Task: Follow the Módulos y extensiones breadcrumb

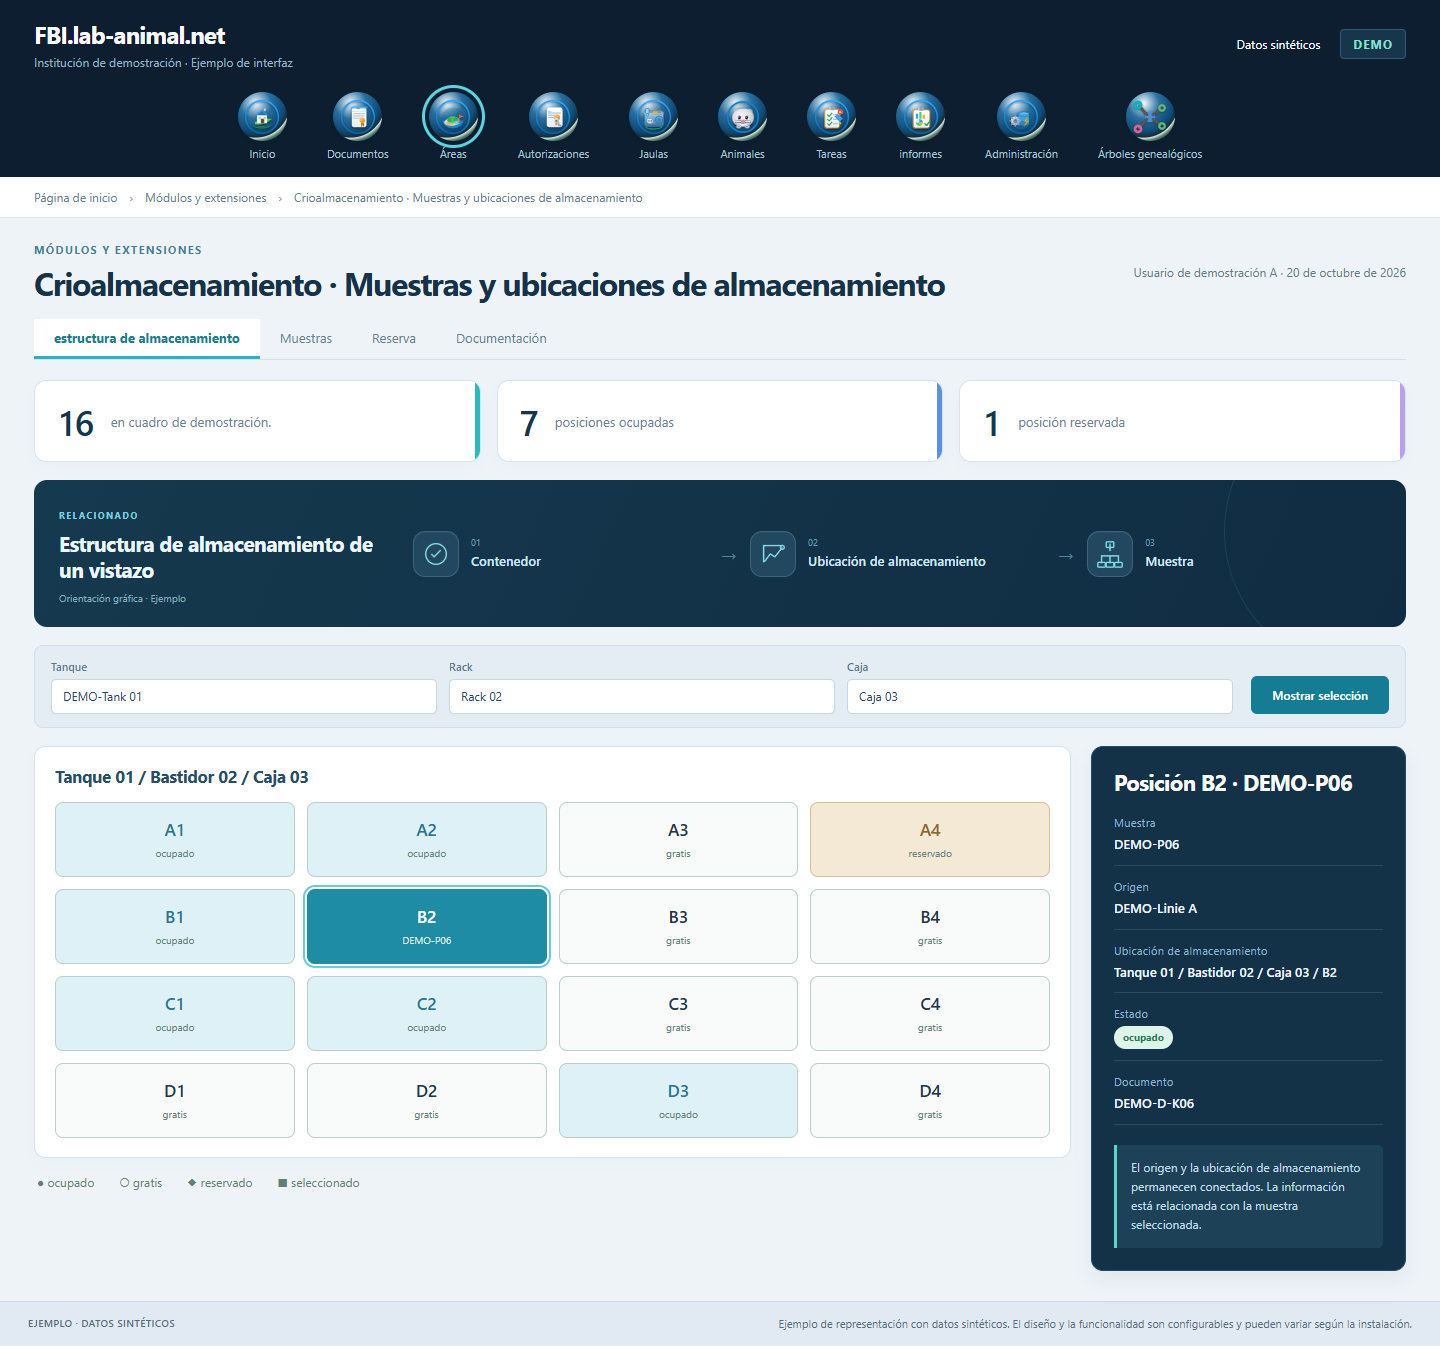Action: coord(206,198)
